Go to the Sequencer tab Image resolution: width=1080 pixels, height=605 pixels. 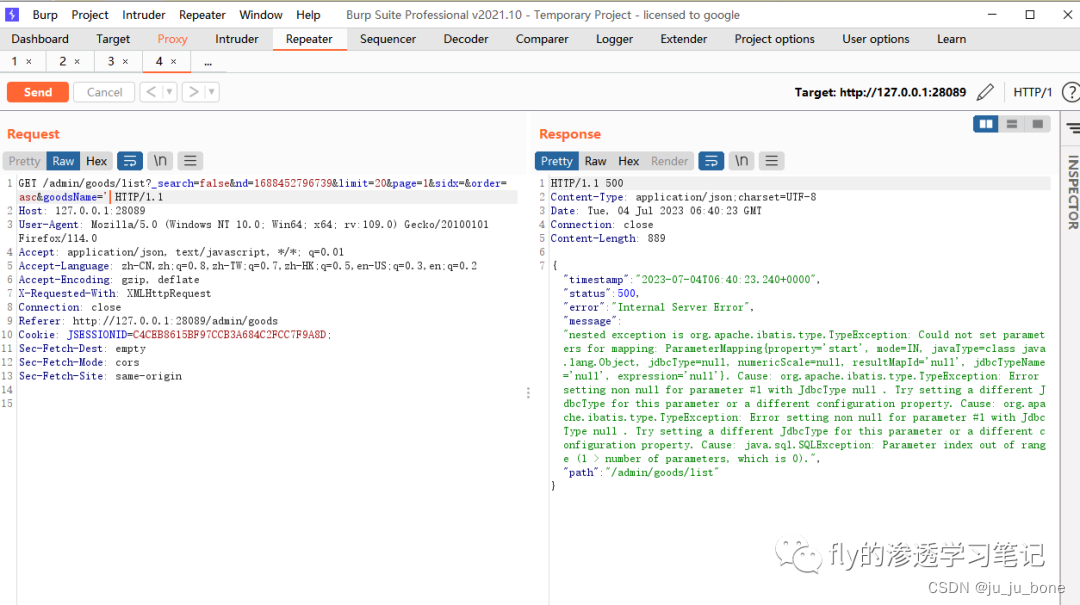tap(388, 39)
